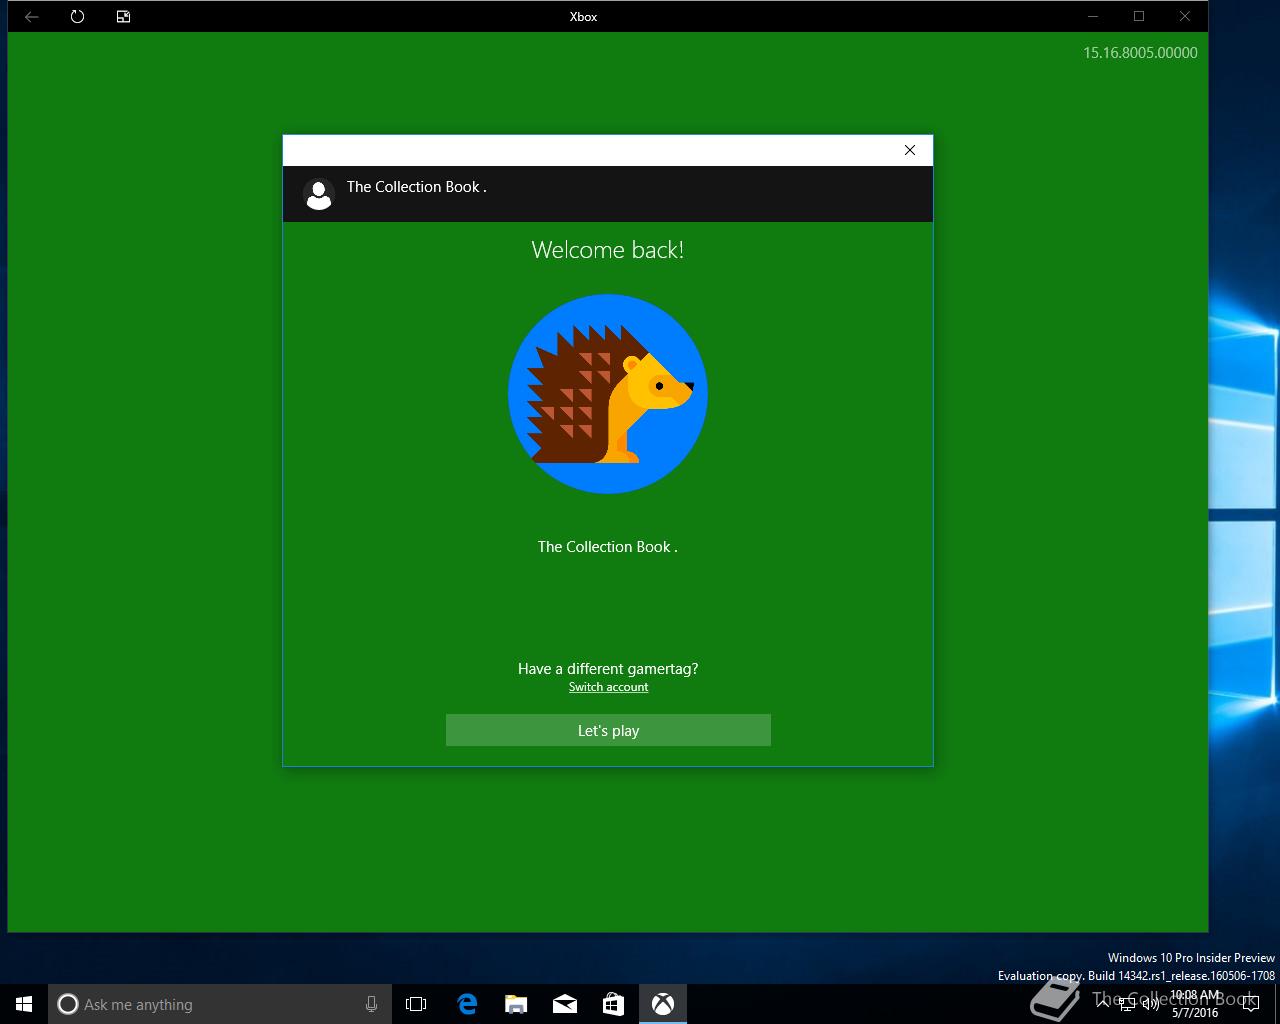This screenshot has width=1280, height=1024.
Task: Minimize the Xbox window
Action: click(x=1093, y=16)
